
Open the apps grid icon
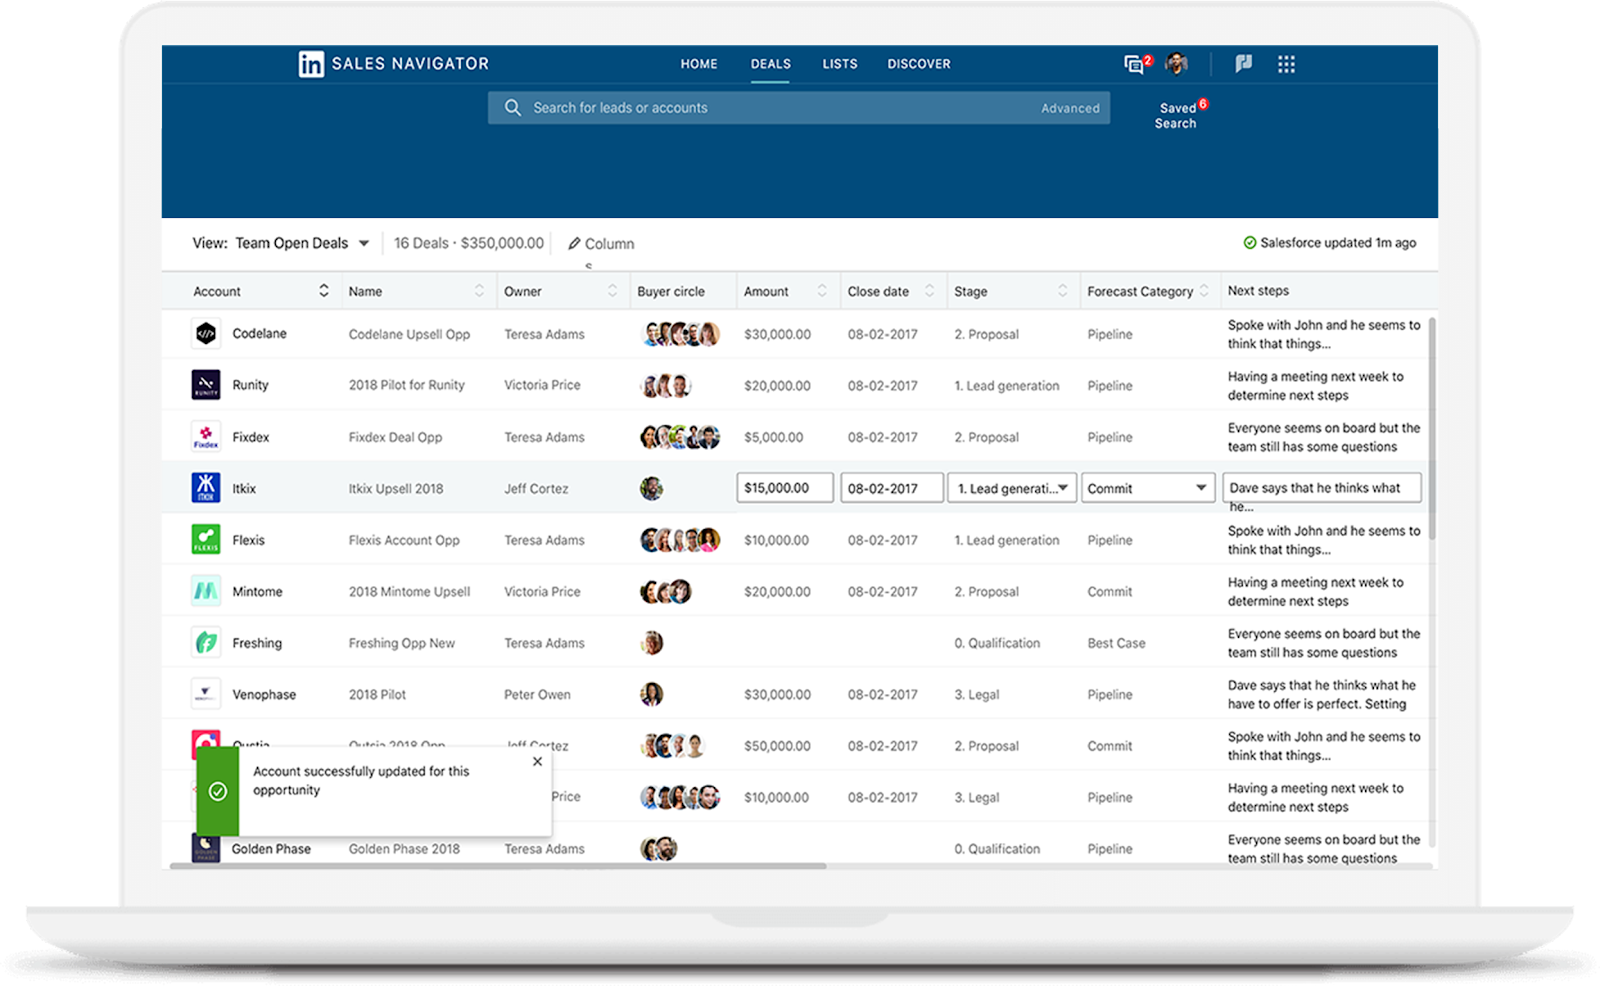point(1286,64)
